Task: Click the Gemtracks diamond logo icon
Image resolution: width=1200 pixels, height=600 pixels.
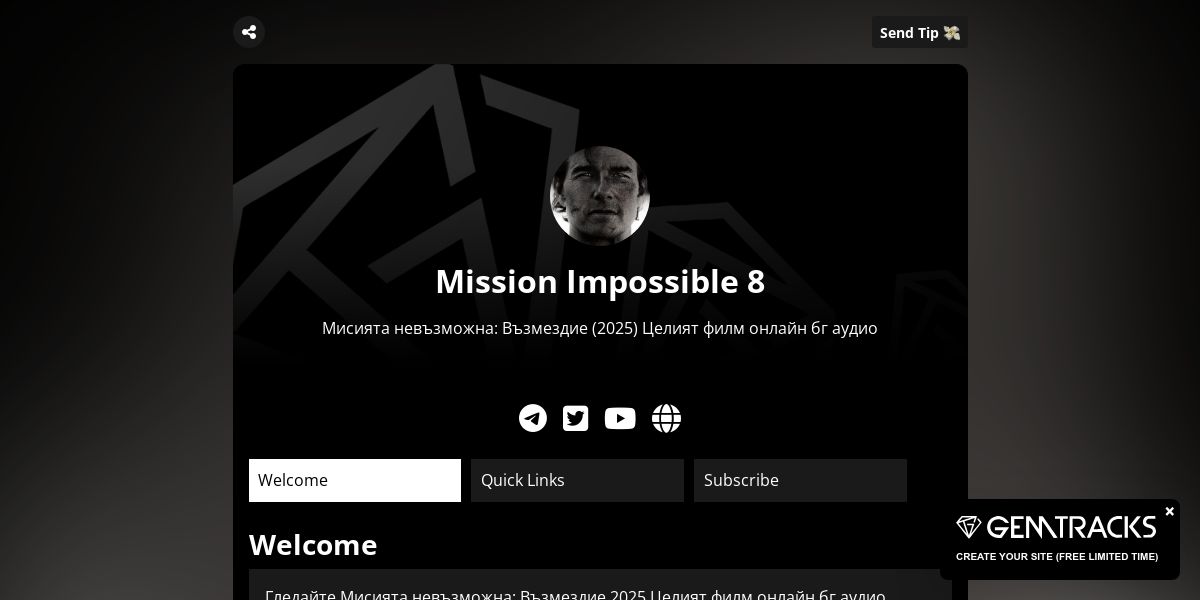Action: click(x=969, y=527)
